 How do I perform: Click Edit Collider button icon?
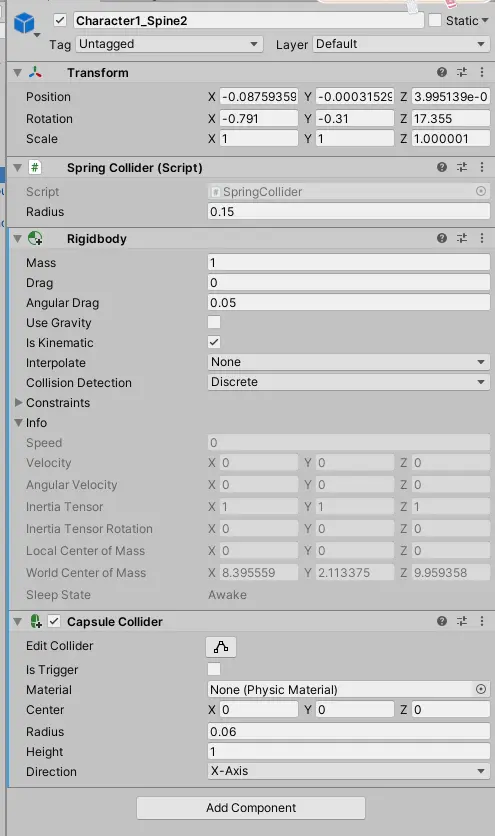tap(221, 647)
